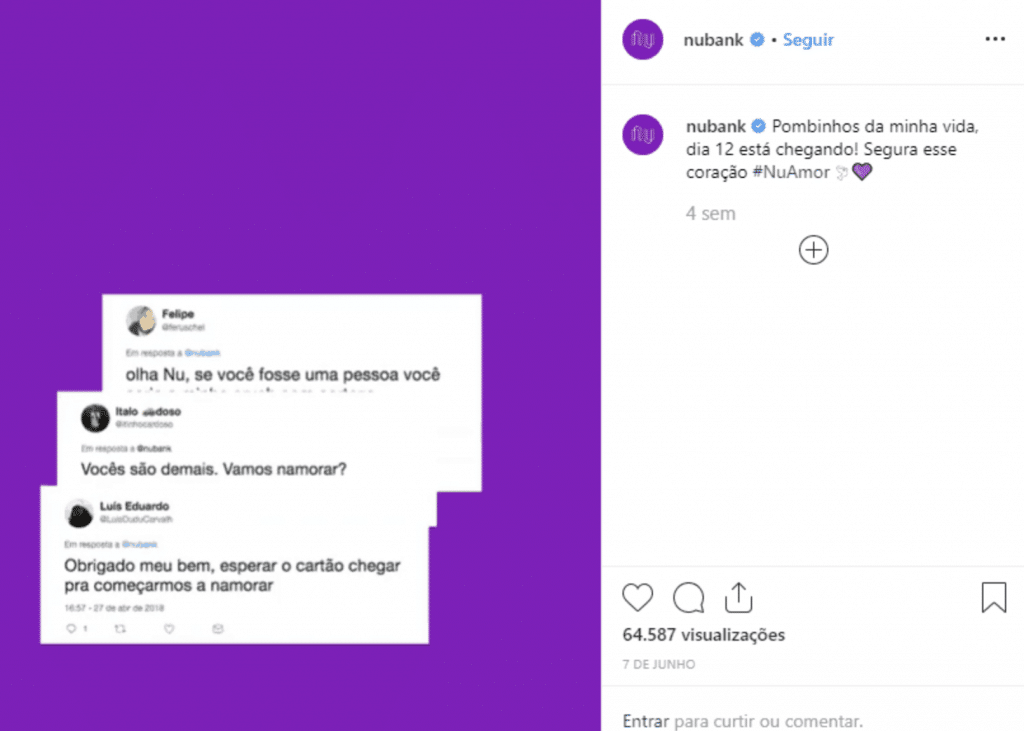Click the Entrar login link
Viewport: 1024px width, 731px height.
[x=646, y=720]
